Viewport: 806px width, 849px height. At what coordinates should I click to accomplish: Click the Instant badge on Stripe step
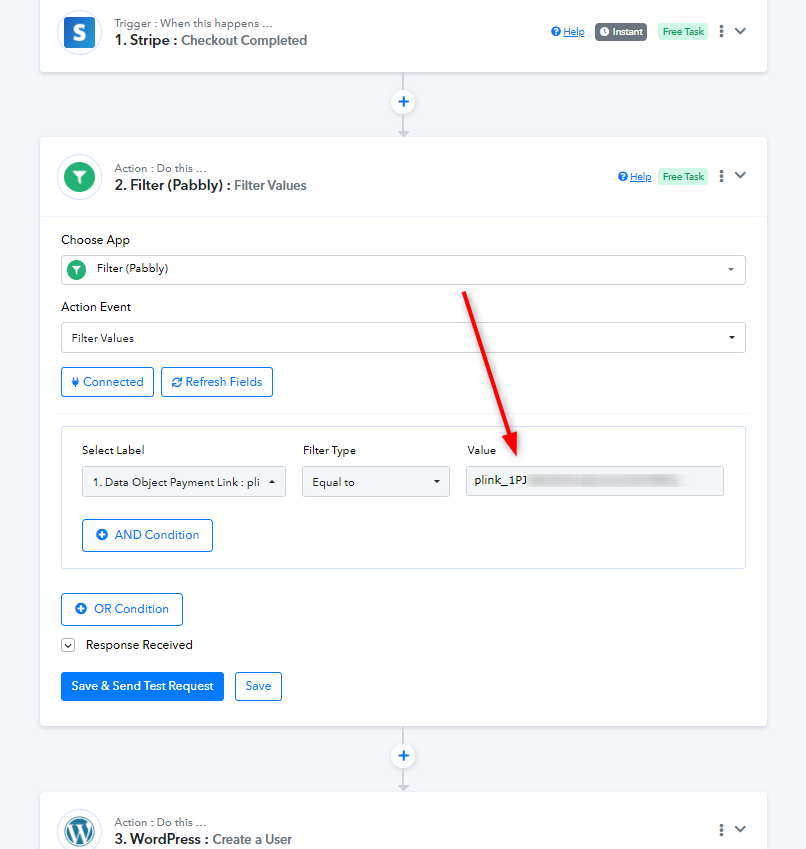[x=621, y=31]
